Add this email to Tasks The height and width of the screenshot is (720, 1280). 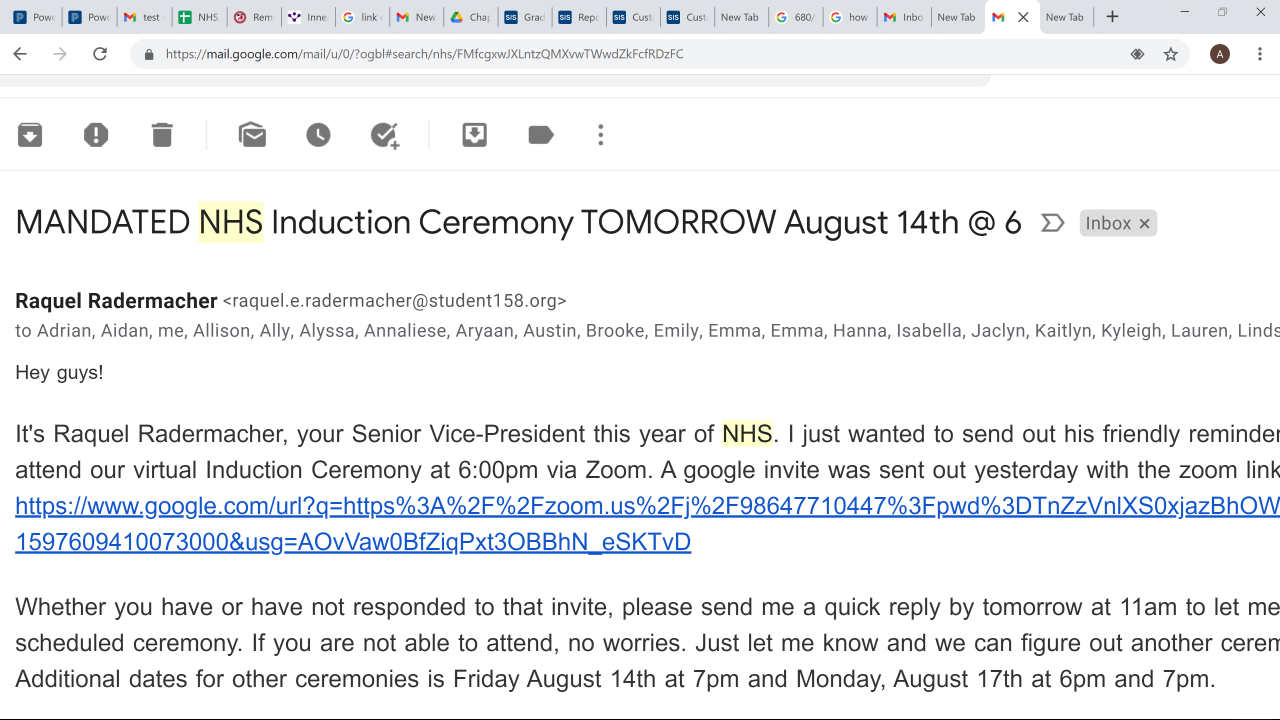point(385,135)
